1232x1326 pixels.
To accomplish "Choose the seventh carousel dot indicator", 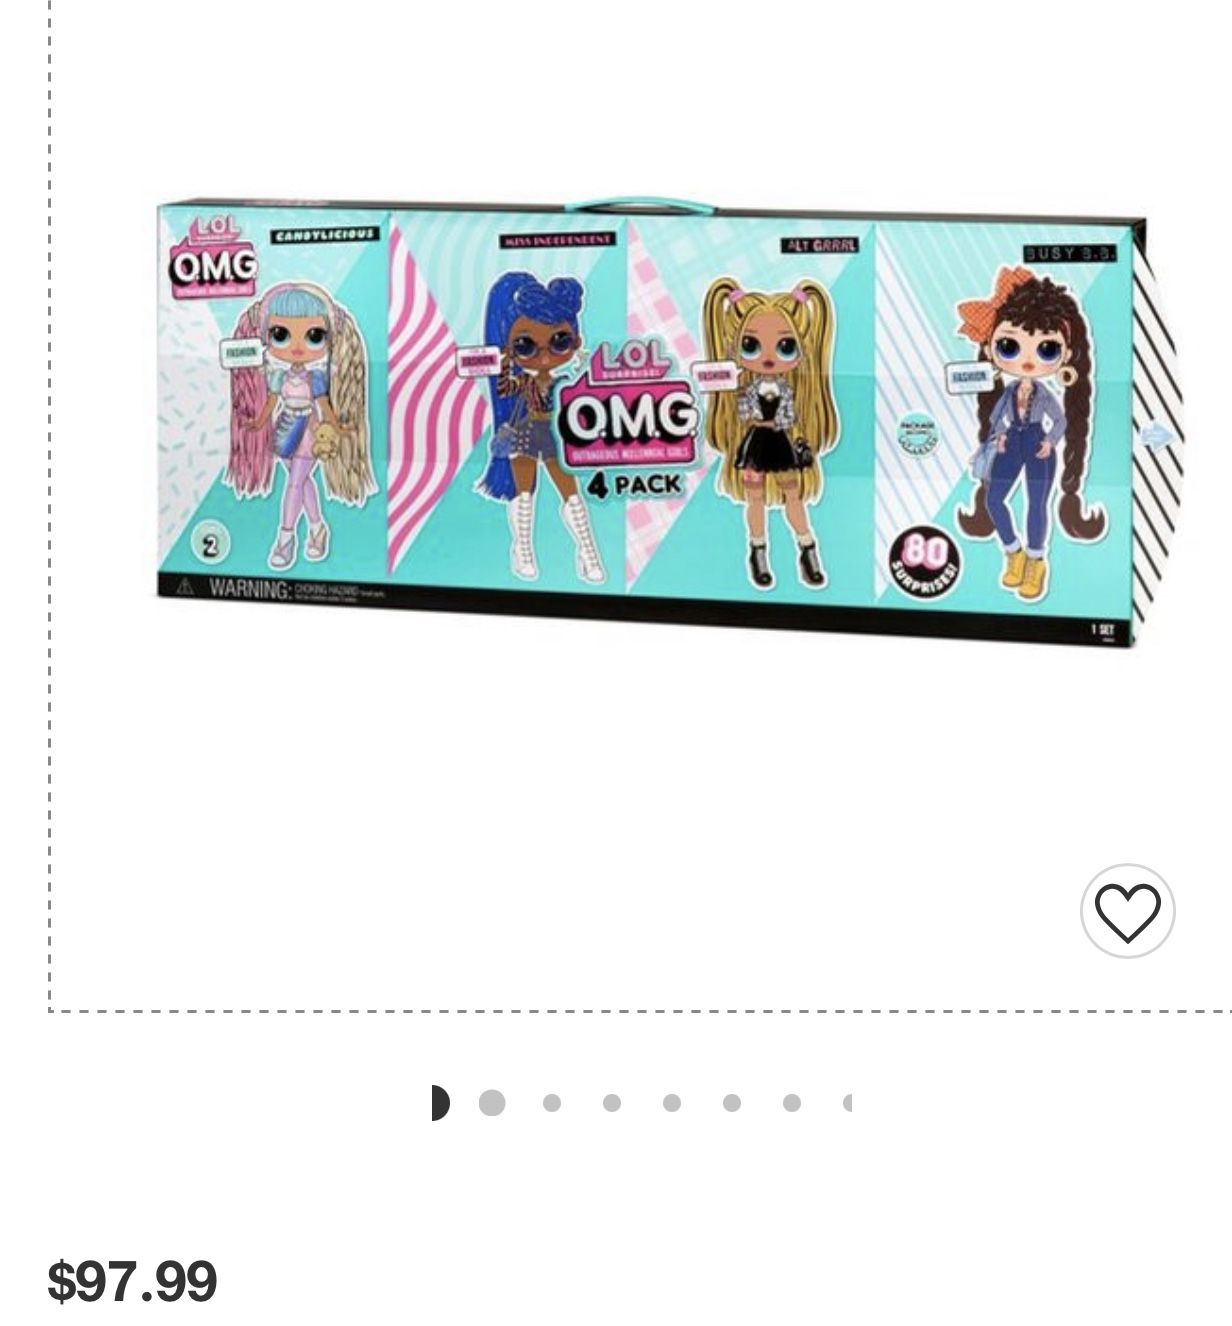I will [x=792, y=1103].
